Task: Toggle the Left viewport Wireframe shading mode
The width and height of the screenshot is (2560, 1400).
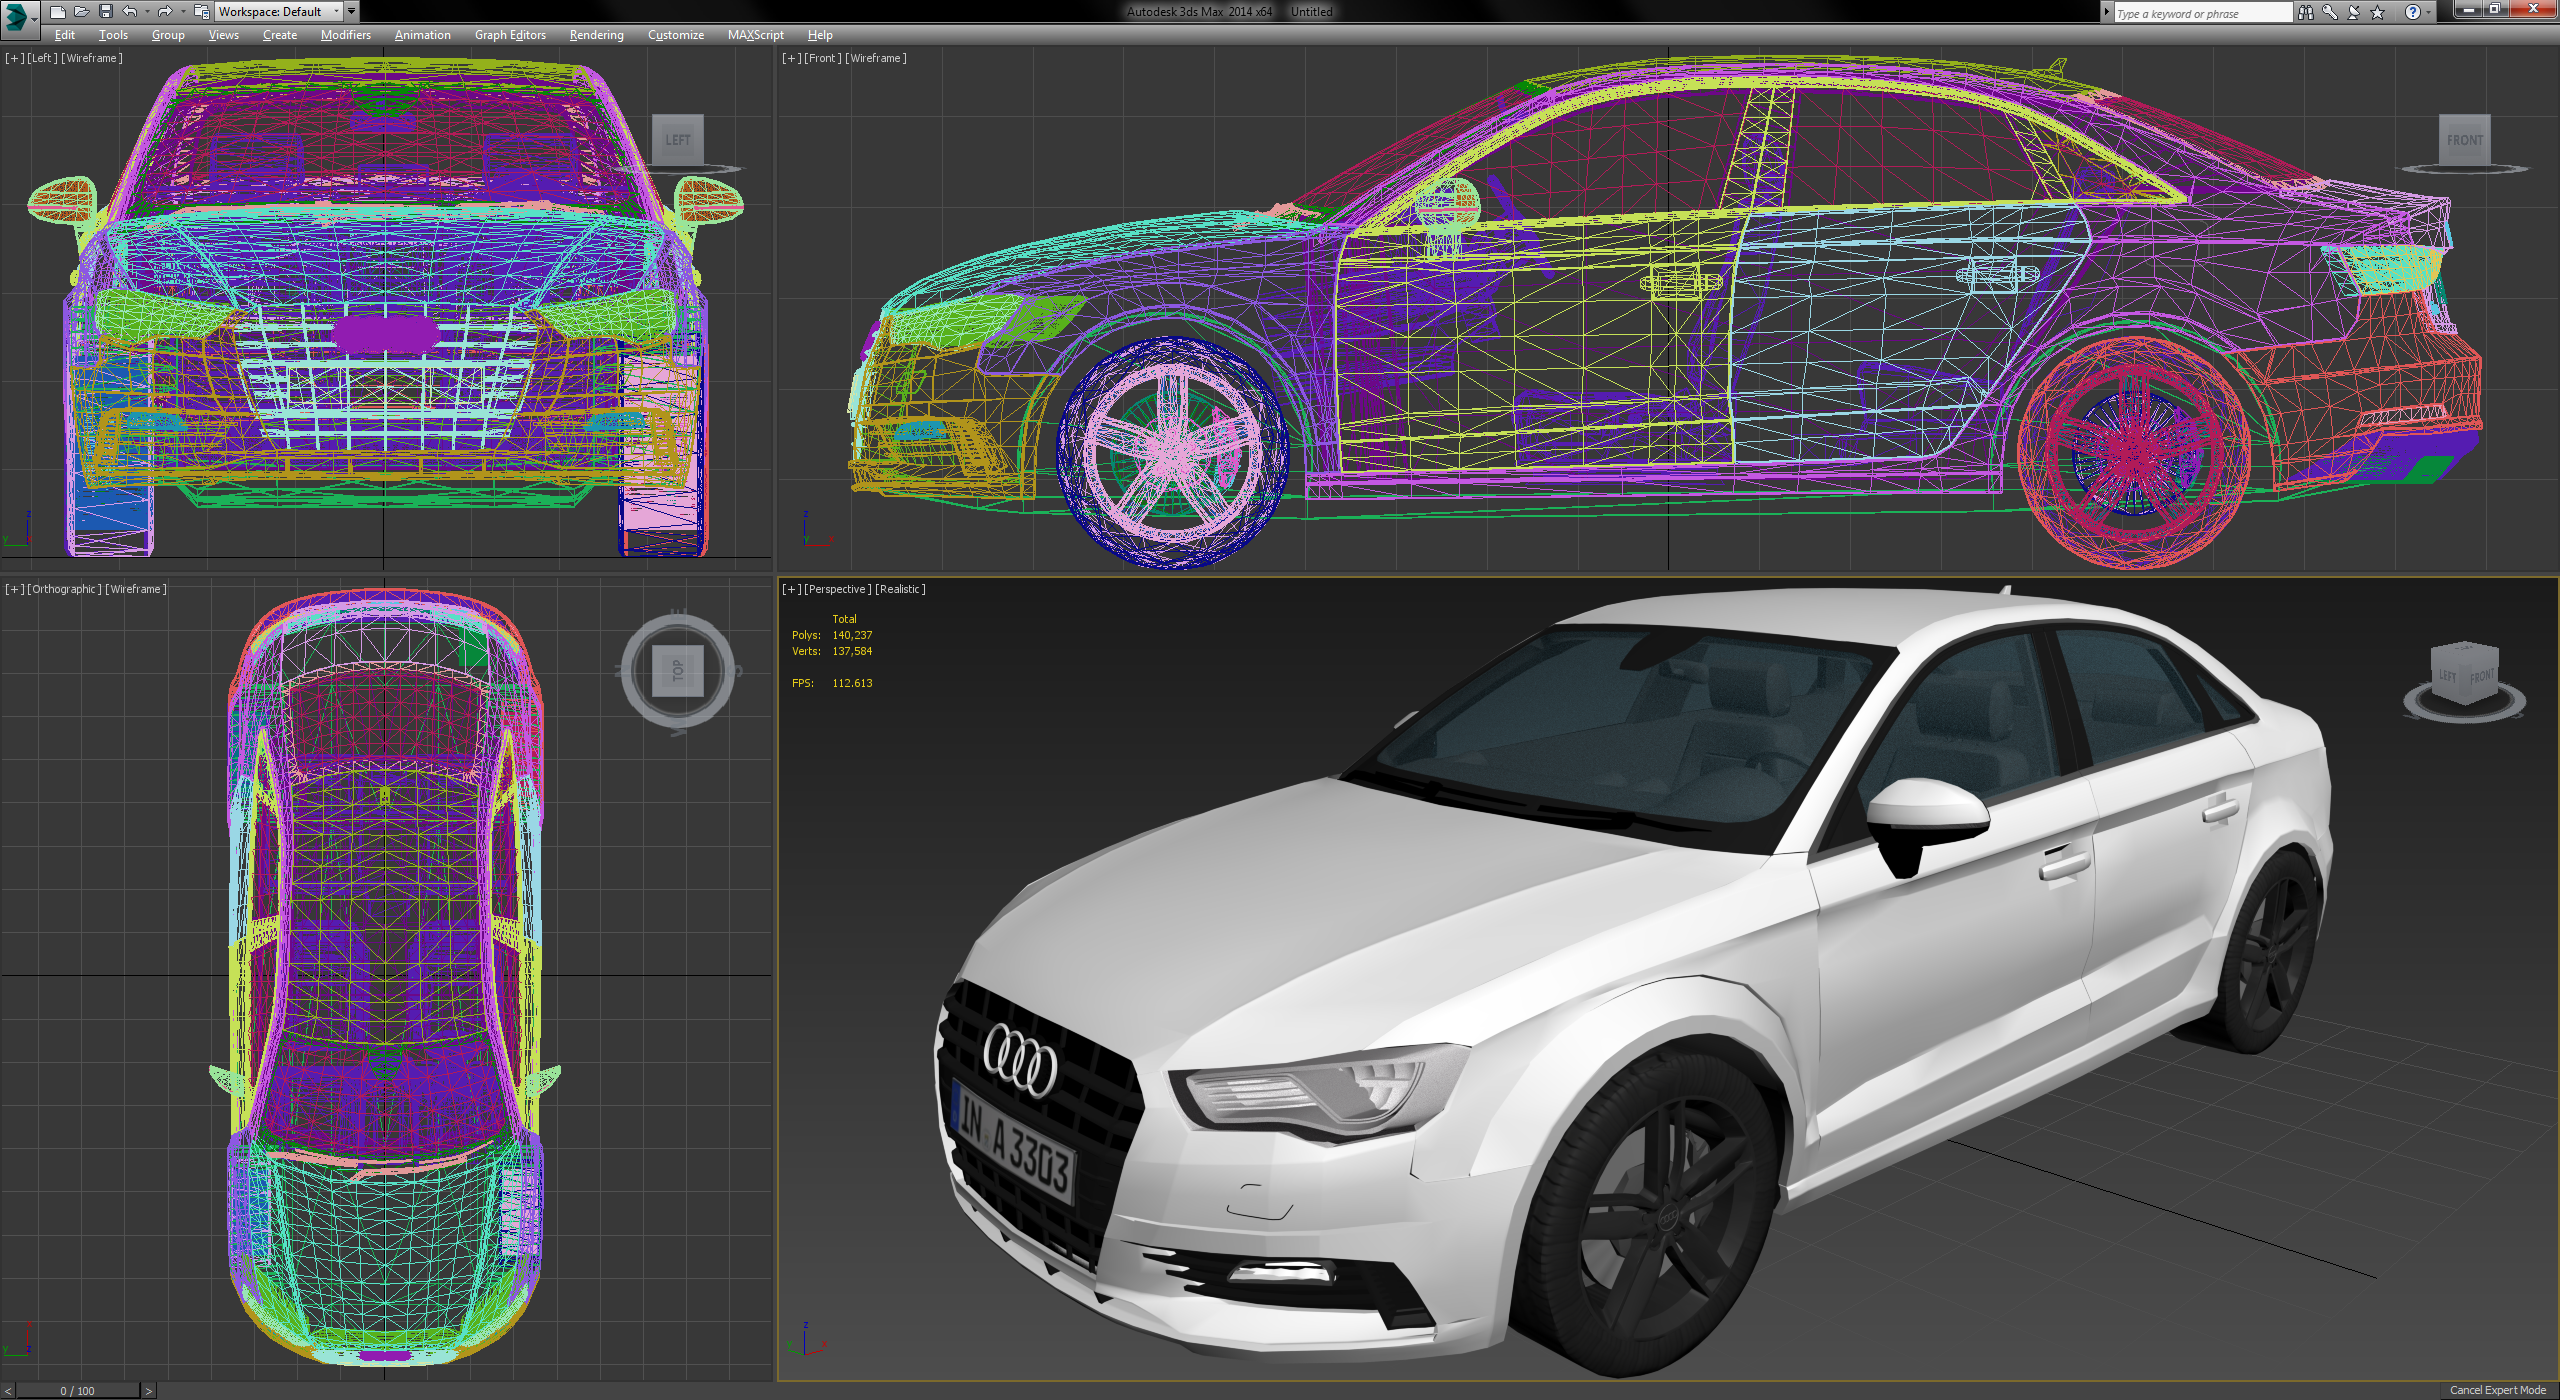Action: coord(93,57)
